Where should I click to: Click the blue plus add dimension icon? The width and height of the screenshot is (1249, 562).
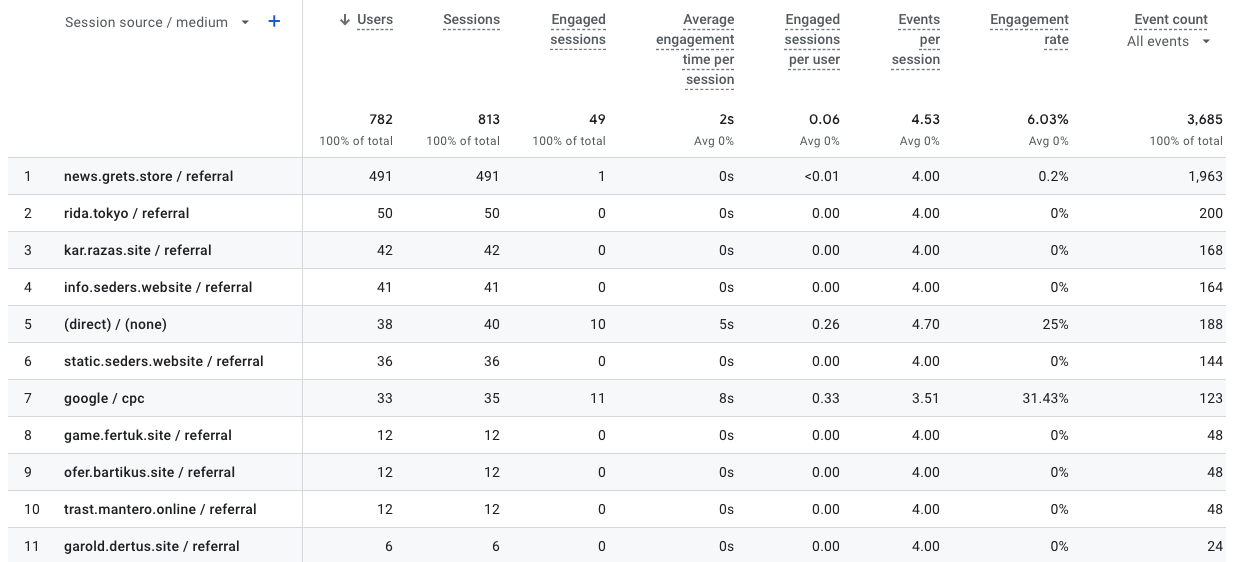coord(274,21)
